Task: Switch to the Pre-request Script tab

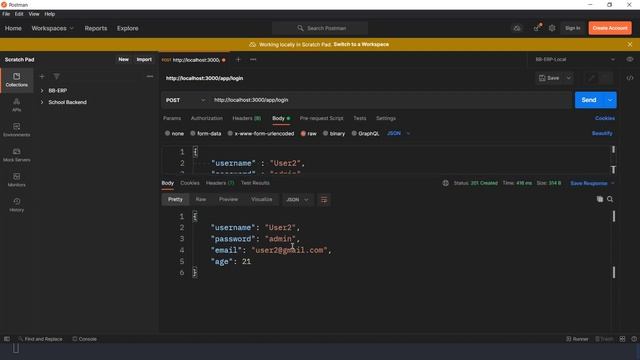Action: [322, 118]
